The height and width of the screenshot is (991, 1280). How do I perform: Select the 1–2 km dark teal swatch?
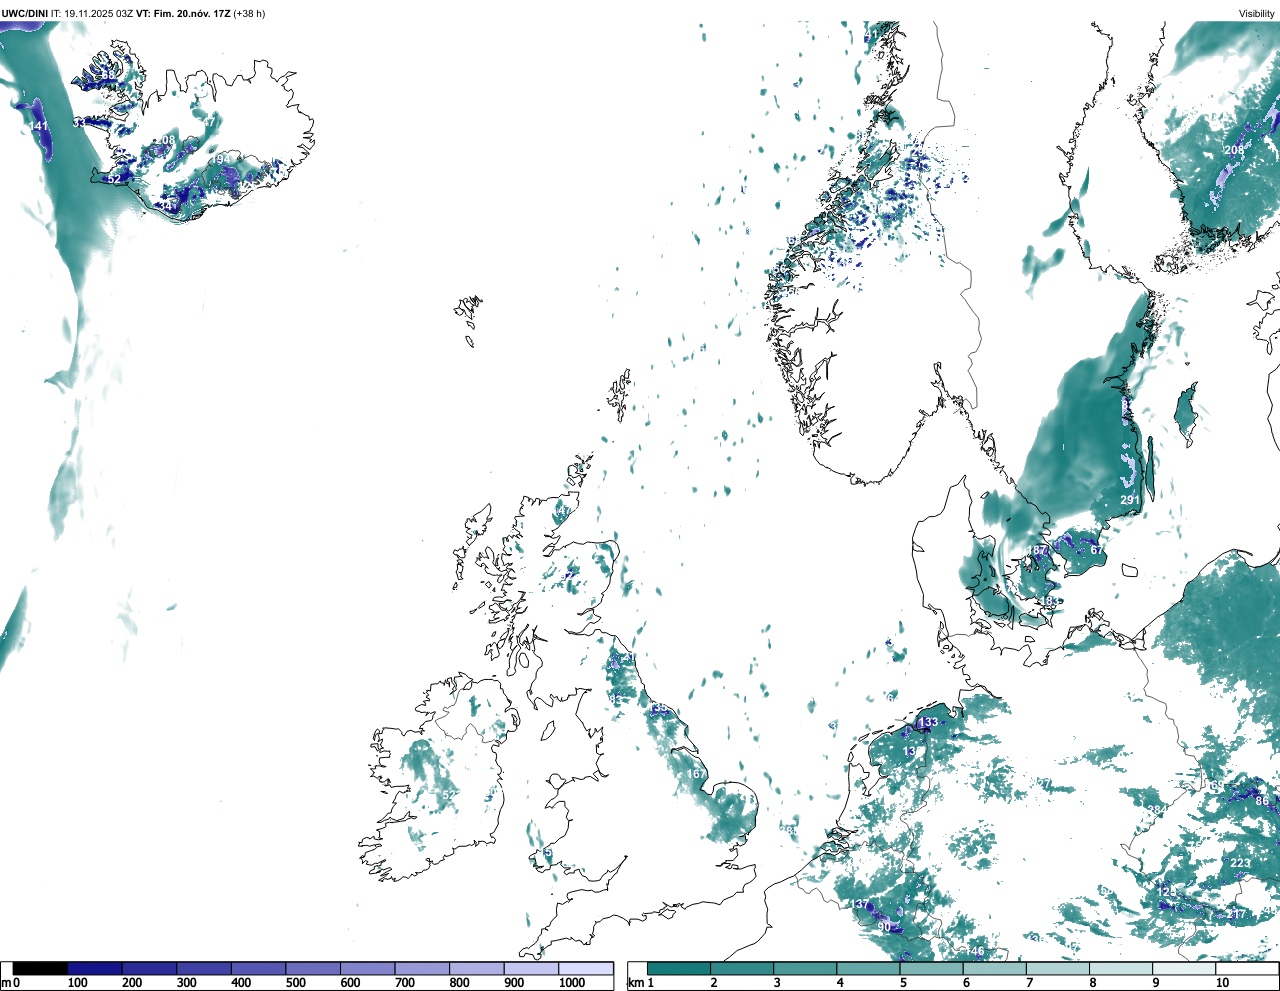pos(679,968)
